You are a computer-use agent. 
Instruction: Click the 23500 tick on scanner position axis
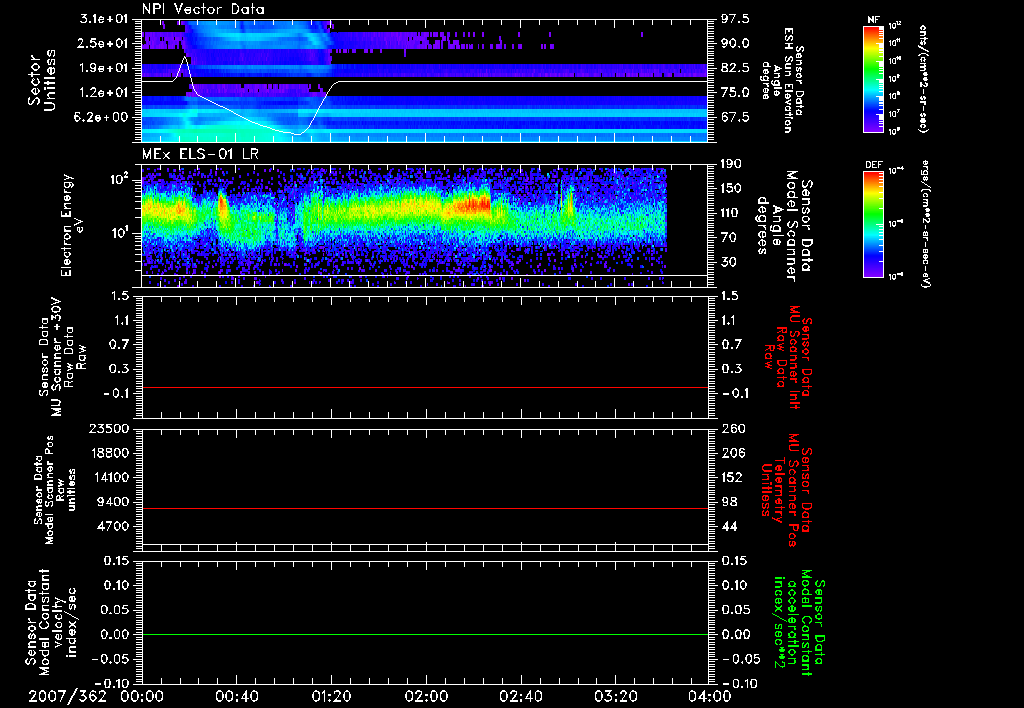[111, 429]
